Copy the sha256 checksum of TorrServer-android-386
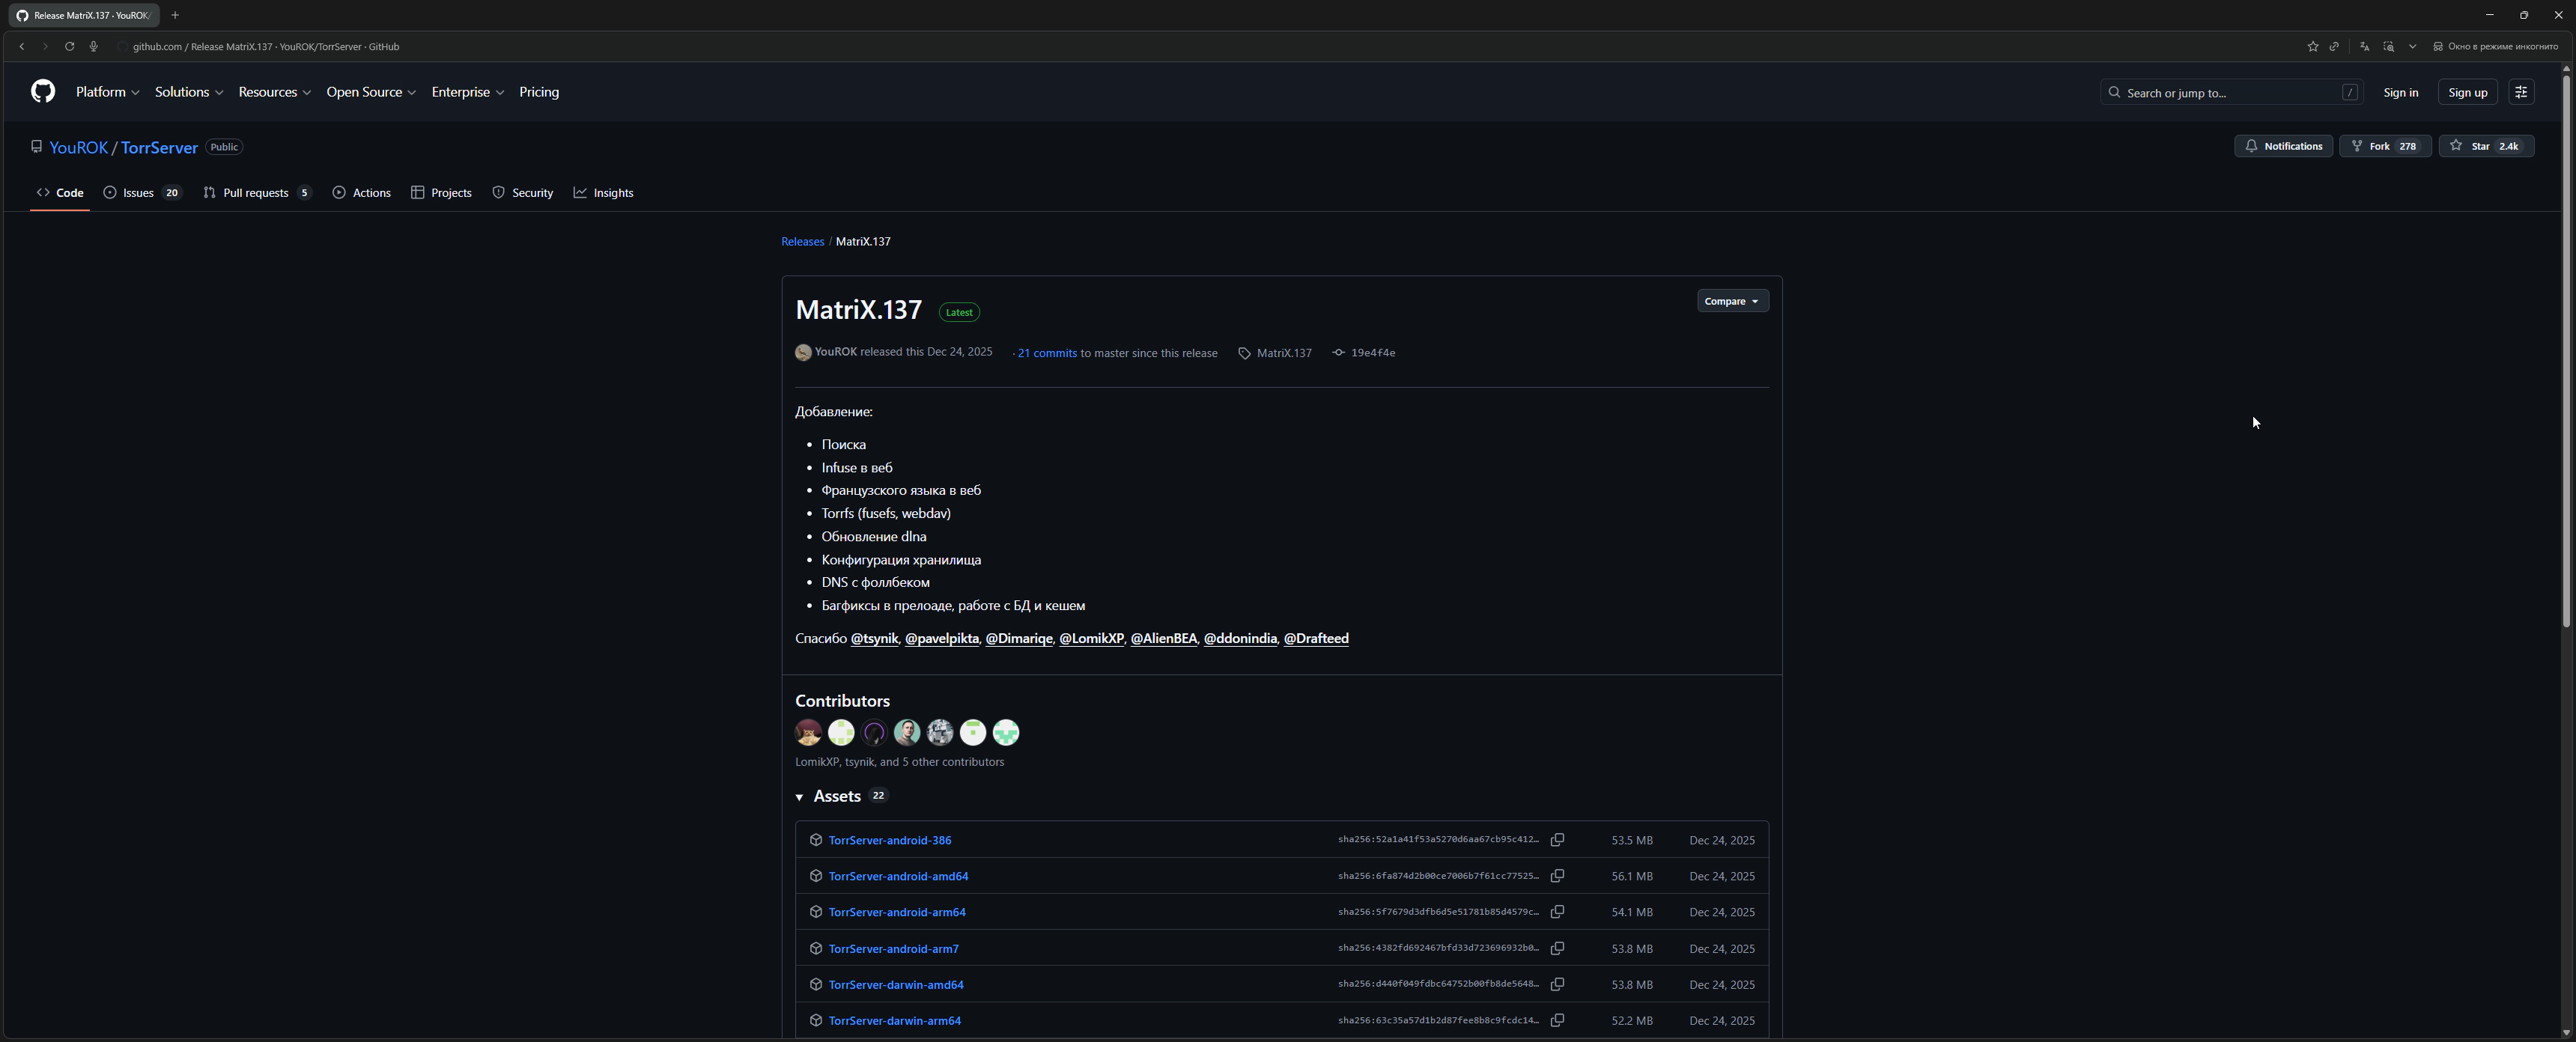 tap(1557, 840)
